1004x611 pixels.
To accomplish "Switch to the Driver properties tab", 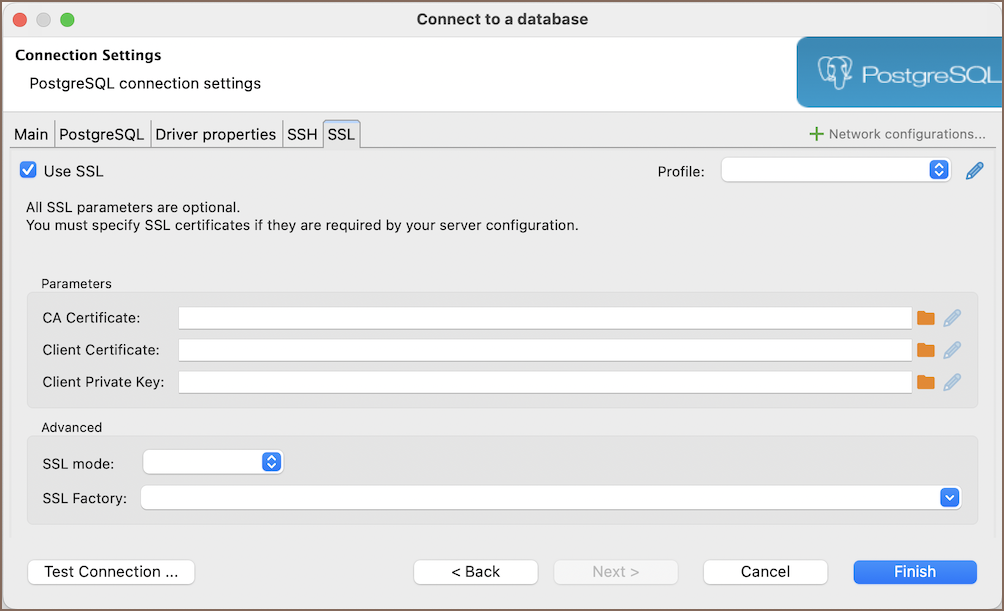I will pyautogui.click(x=215, y=134).
